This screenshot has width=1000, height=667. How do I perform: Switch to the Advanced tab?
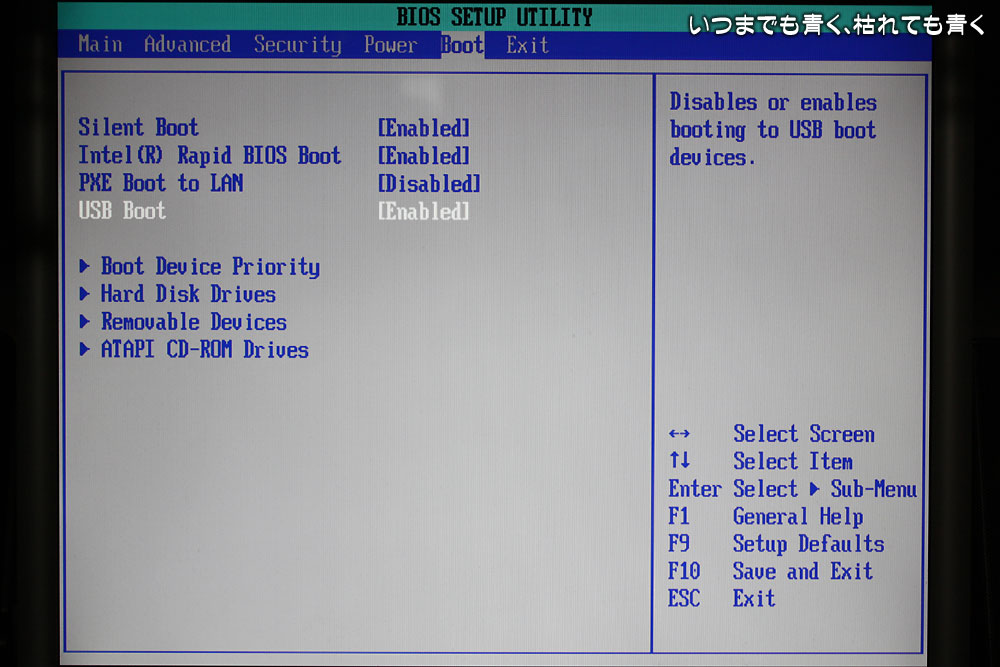coord(187,45)
